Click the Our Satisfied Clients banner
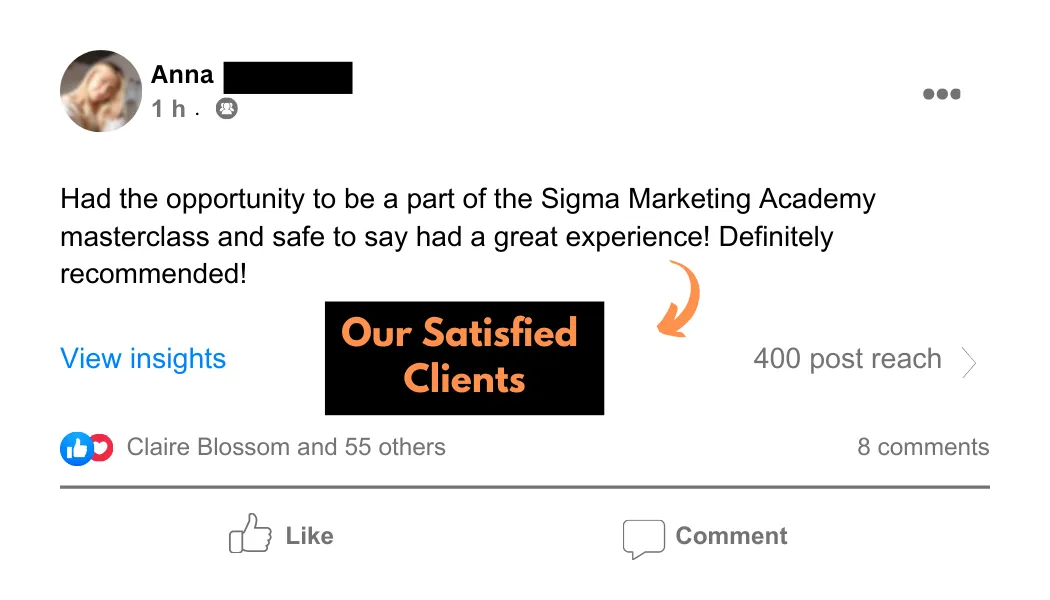The width and height of the screenshot is (1050, 600). [464, 358]
